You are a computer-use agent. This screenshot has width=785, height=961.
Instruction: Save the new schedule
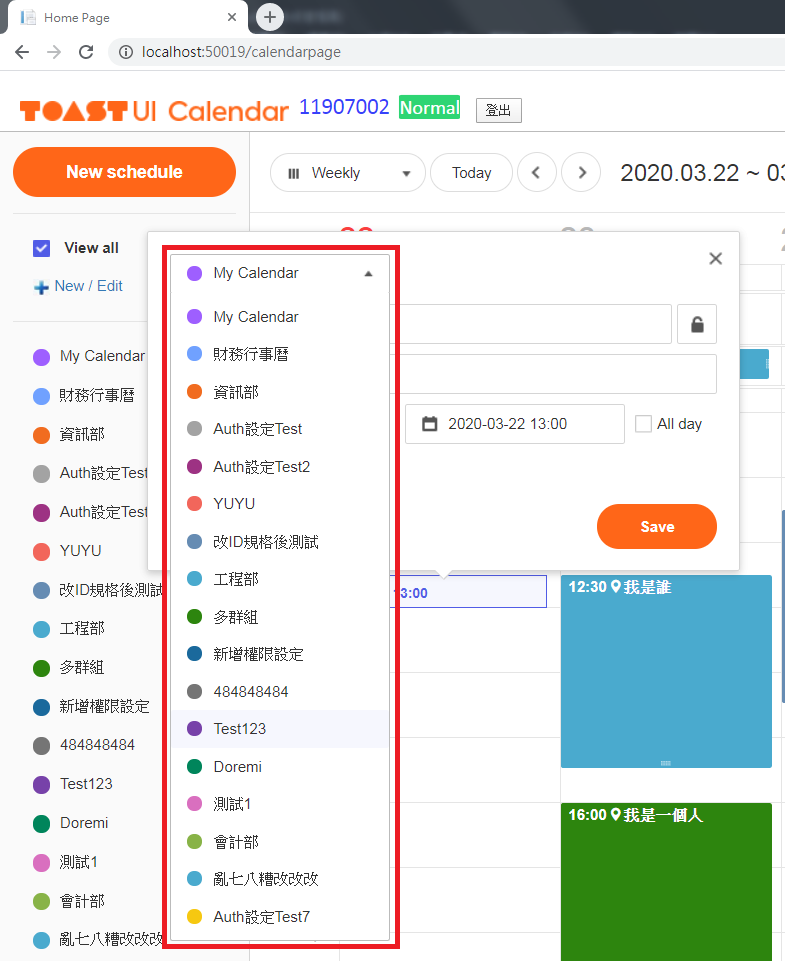click(x=657, y=526)
